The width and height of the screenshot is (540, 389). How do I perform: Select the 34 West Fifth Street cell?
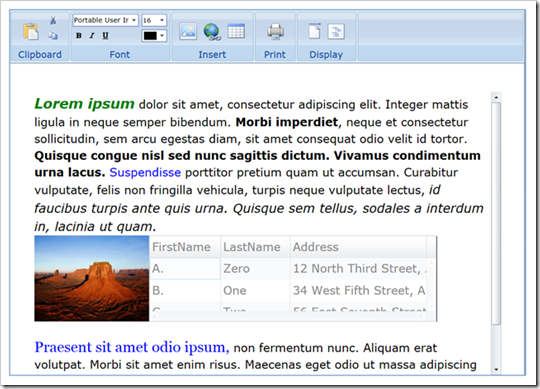click(358, 291)
